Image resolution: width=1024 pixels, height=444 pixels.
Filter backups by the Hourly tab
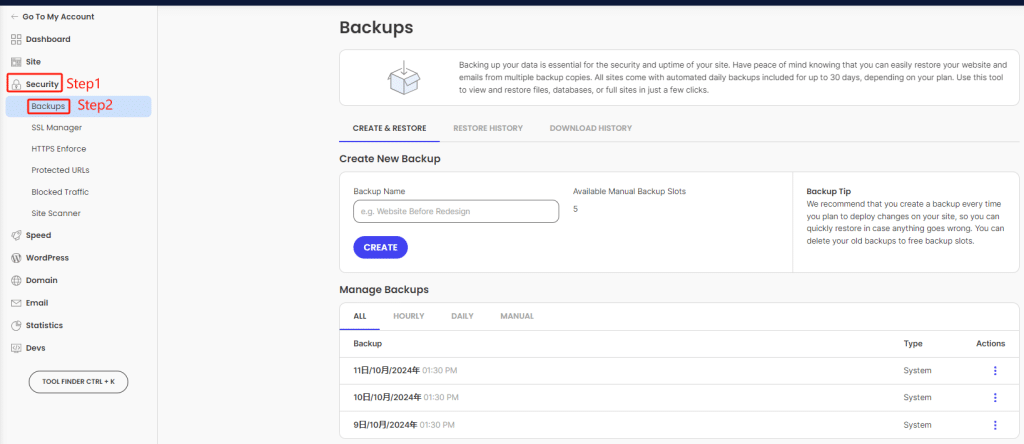pyautogui.click(x=408, y=316)
